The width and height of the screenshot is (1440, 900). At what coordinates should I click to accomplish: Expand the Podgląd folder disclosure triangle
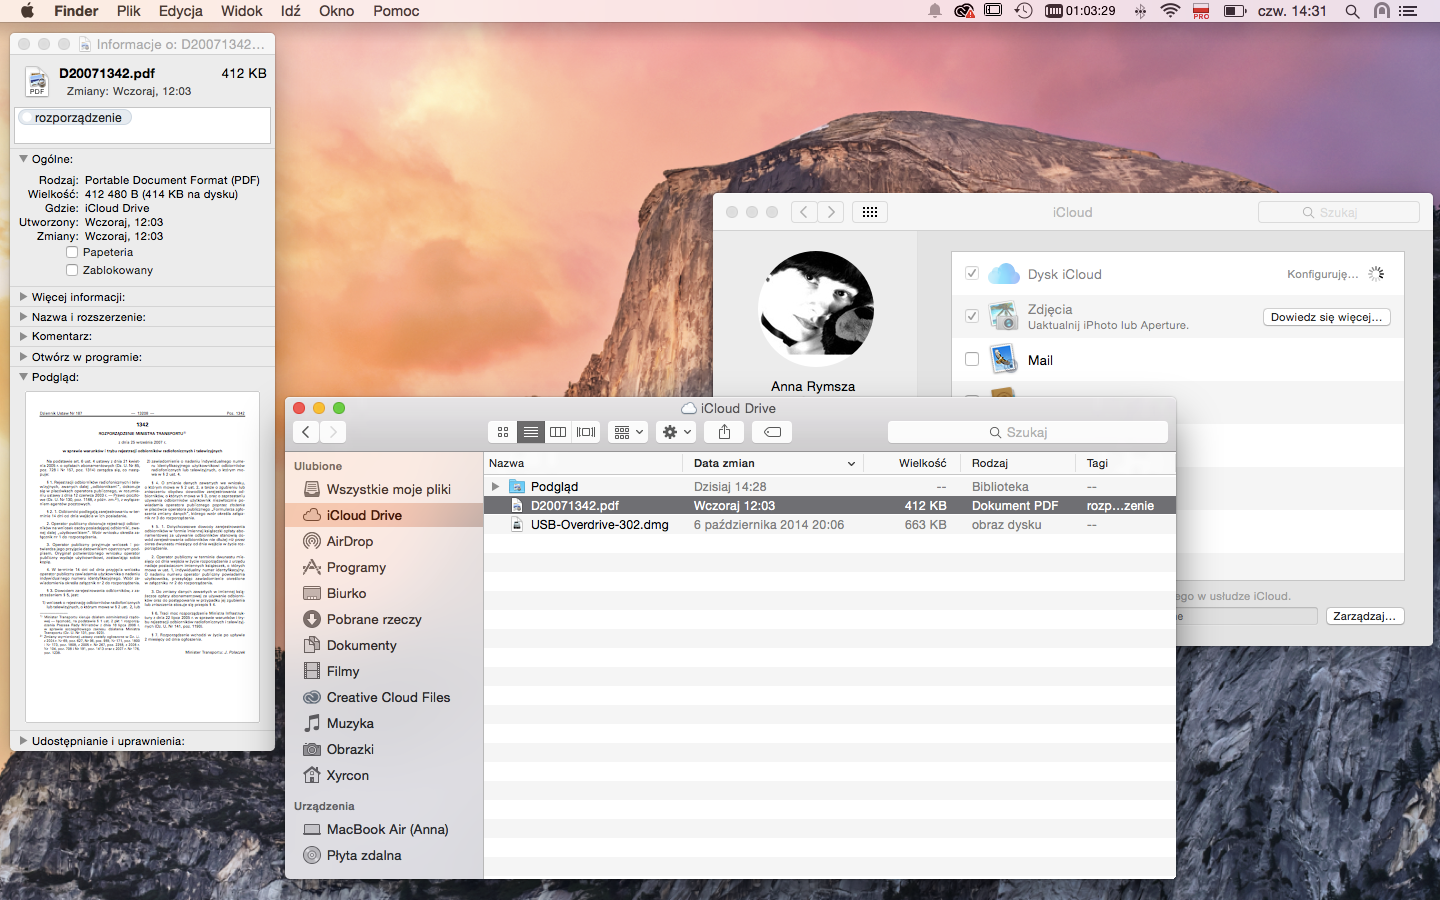coord(495,487)
